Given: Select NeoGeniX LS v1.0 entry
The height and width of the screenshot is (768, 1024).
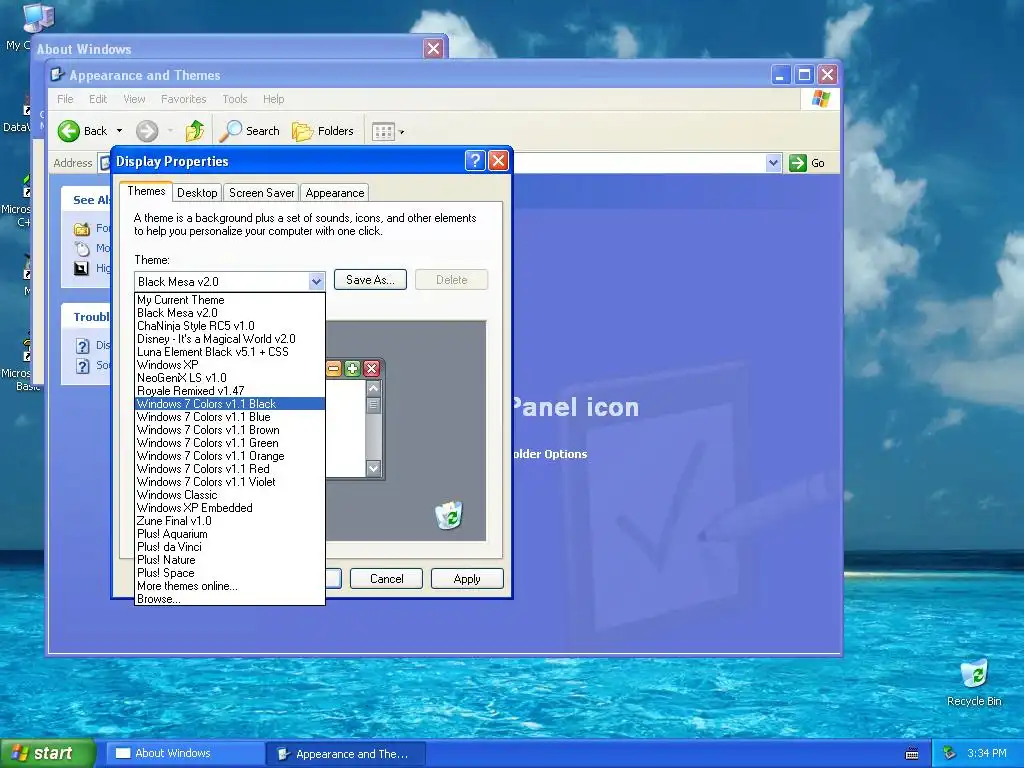Looking at the screenshot, I should pos(229,377).
